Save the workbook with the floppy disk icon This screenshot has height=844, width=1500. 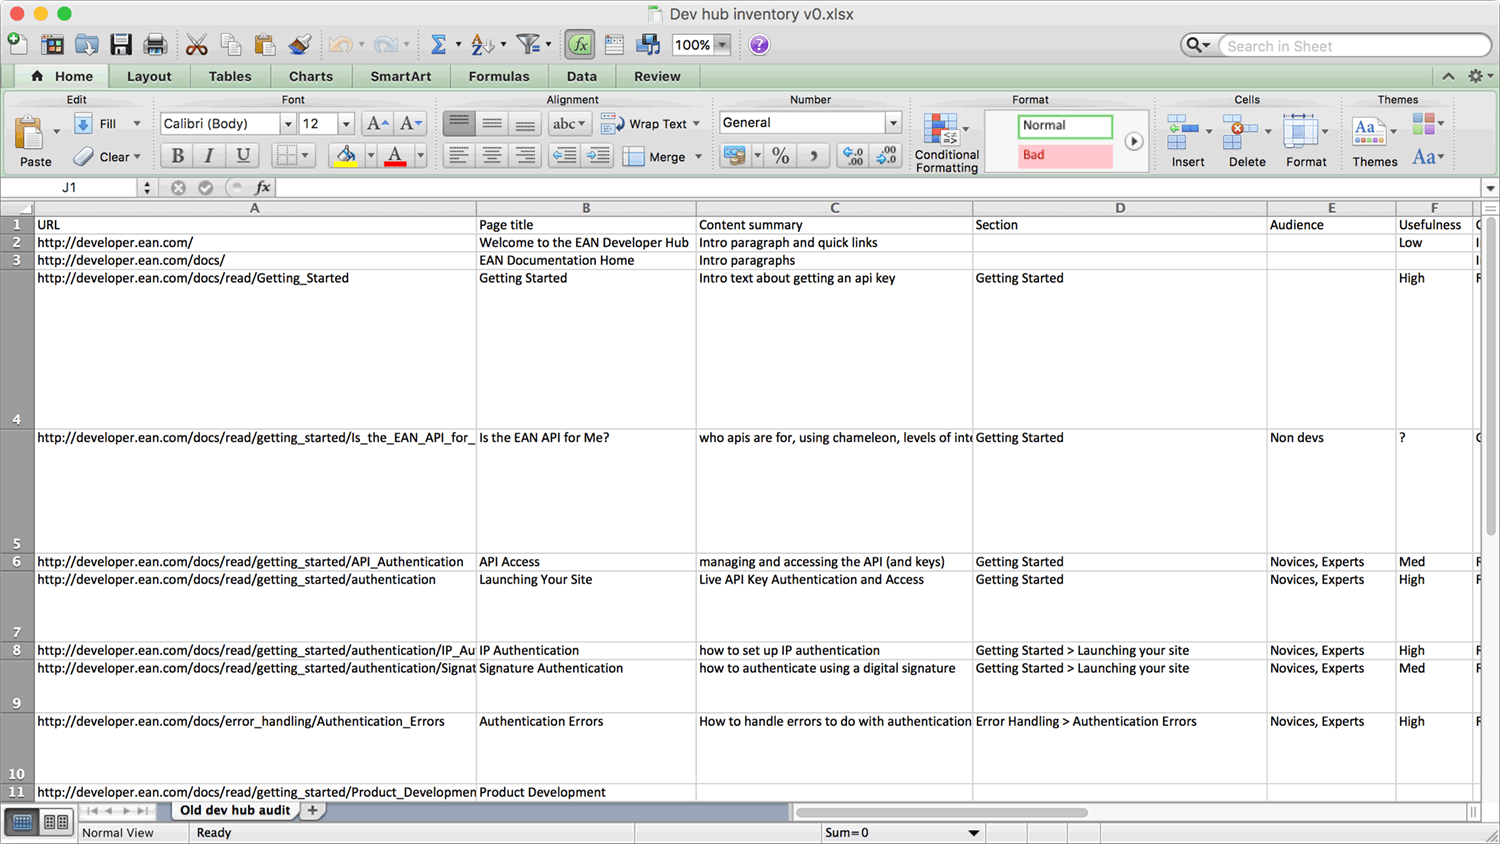[121, 44]
